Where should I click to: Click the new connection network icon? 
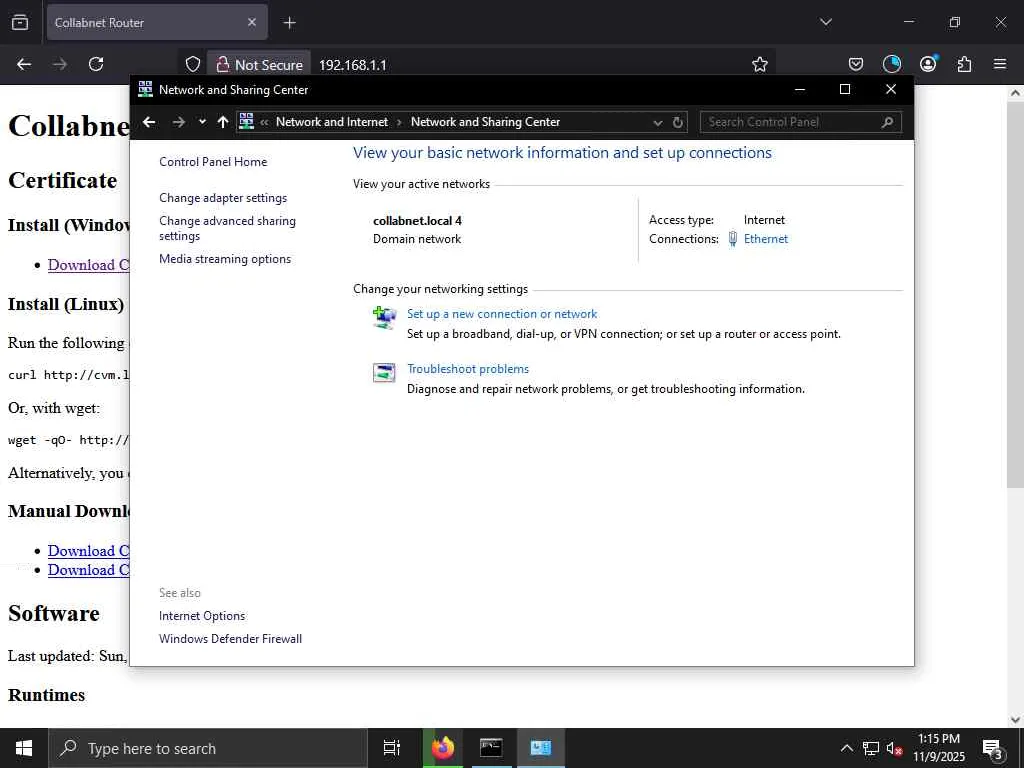(x=384, y=317)
